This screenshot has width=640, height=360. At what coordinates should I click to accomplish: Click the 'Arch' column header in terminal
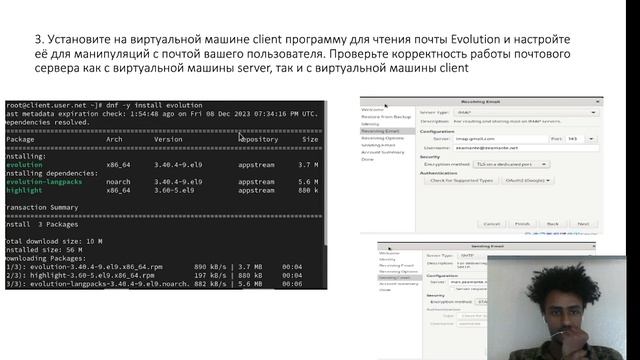[114, 140]
